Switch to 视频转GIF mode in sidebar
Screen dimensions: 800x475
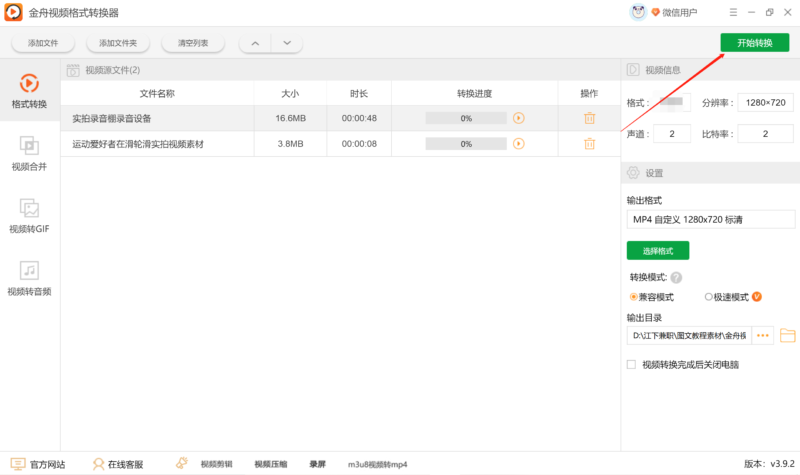pyautogui.click(x=29, y=215)
